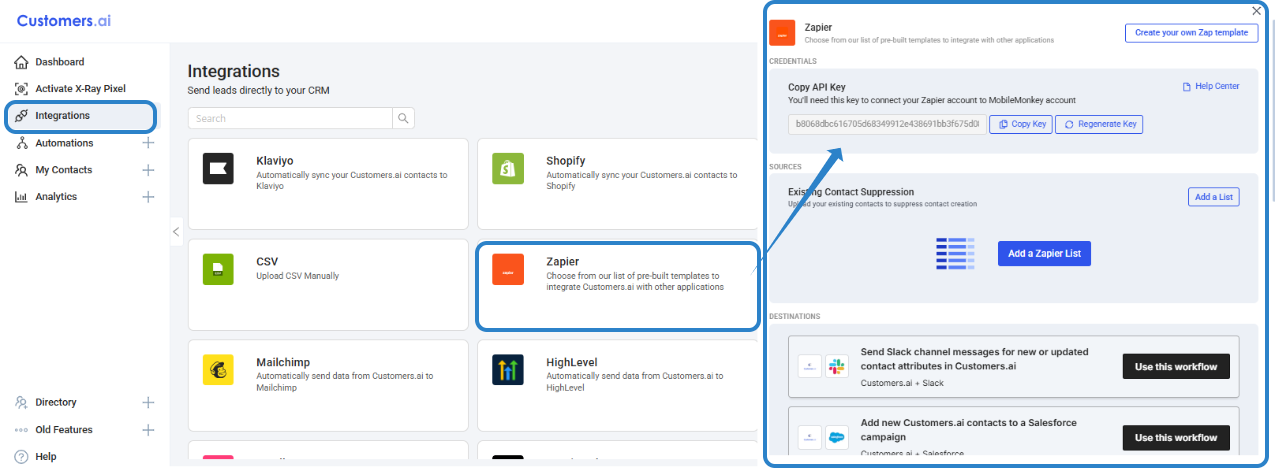This screenshot has height=471, width=1275.
Task: Click the HighLevel arrows logo
Action: click(x=508, y=370)
